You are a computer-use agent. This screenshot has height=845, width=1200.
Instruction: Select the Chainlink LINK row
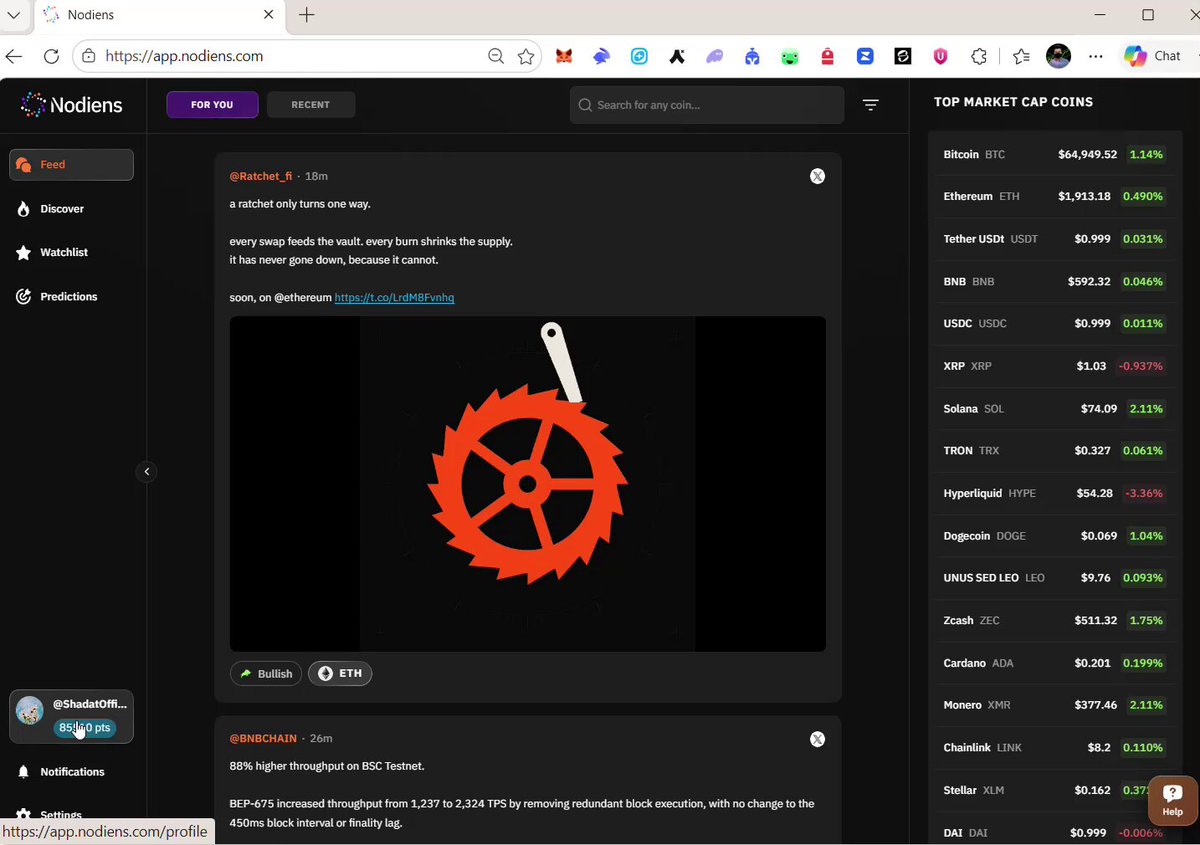click(1054, 748)
